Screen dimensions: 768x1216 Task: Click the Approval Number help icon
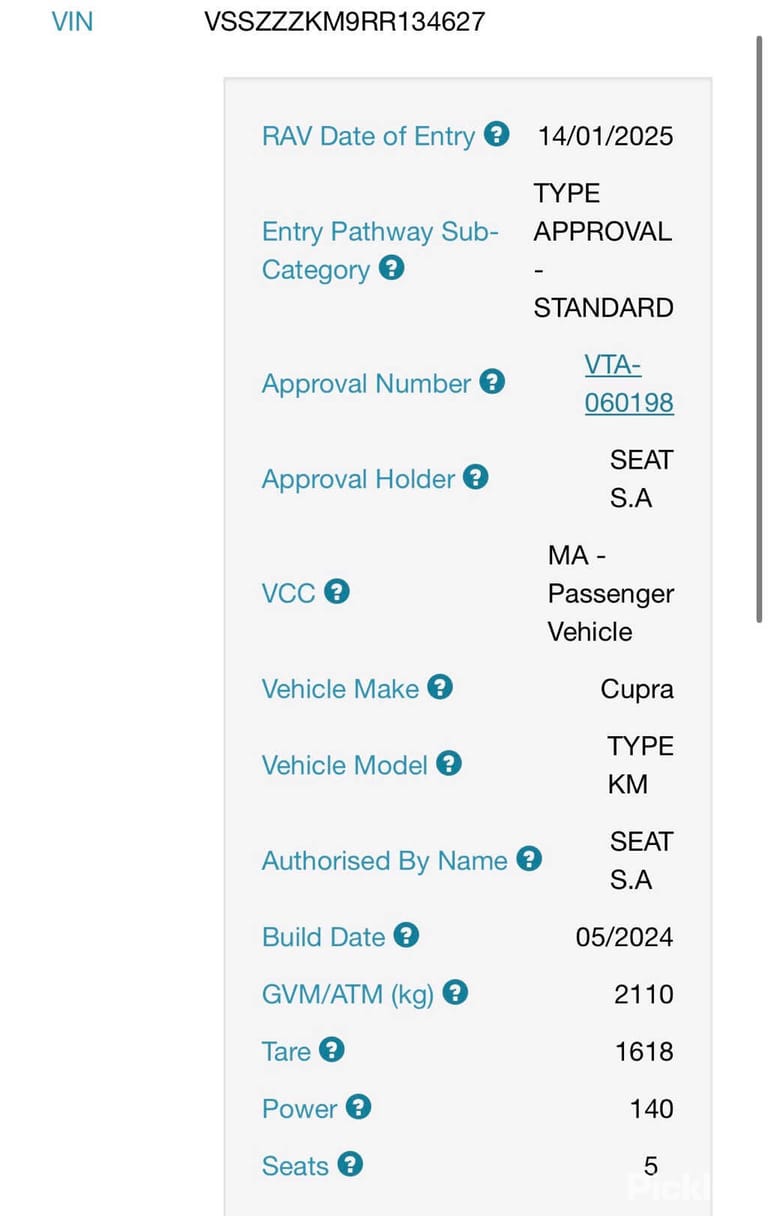point(492,382)
